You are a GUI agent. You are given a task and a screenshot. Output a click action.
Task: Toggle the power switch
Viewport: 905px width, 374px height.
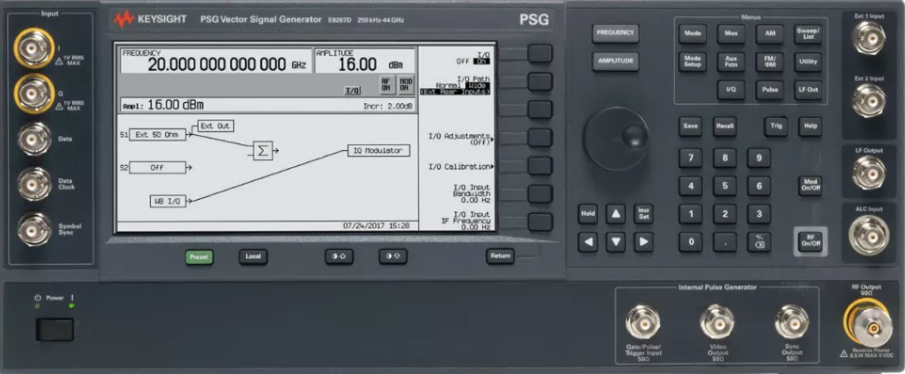[55, 330]
